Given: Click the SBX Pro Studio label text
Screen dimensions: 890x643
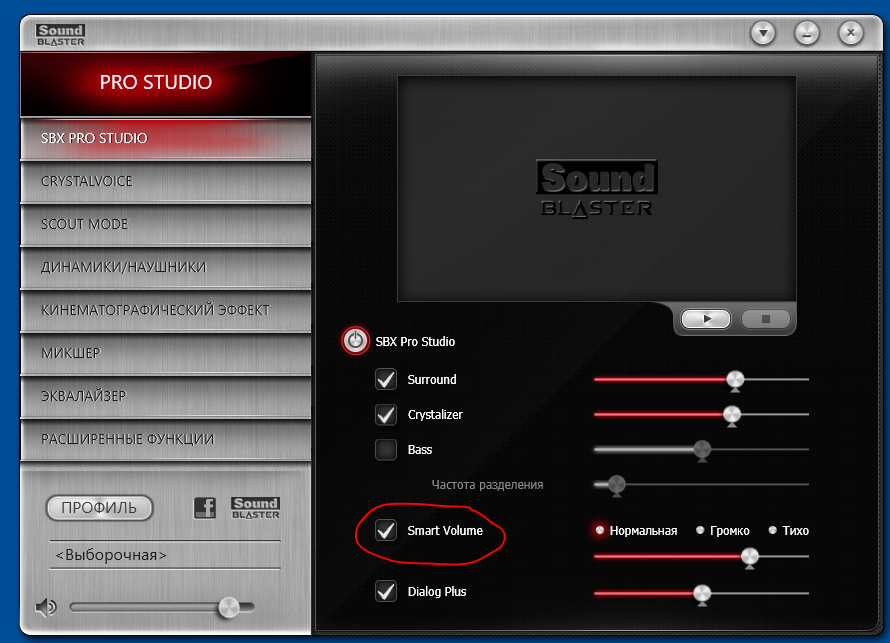Looking at the screenshot, I should click(x=415, y=342).
